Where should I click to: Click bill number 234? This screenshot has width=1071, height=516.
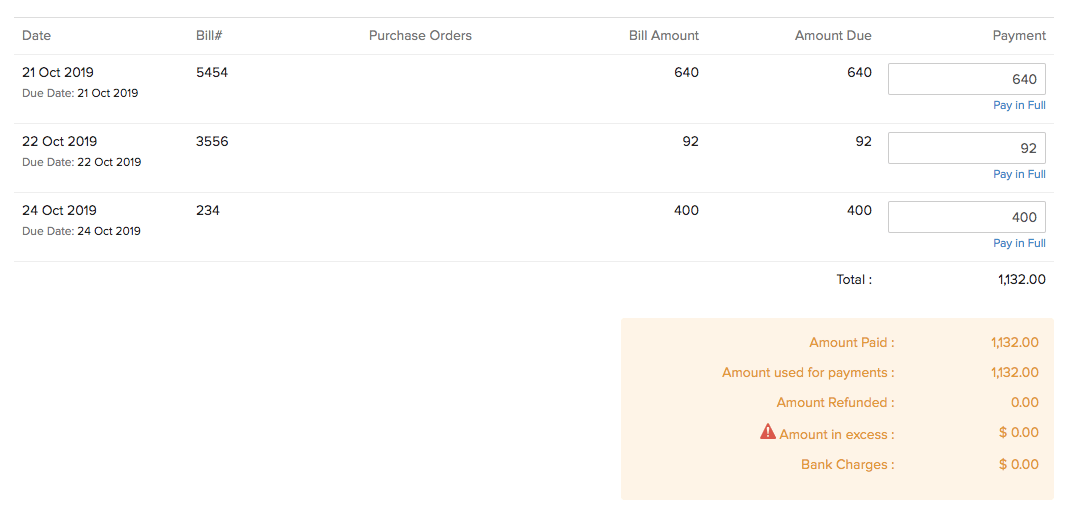click(208, 210)
